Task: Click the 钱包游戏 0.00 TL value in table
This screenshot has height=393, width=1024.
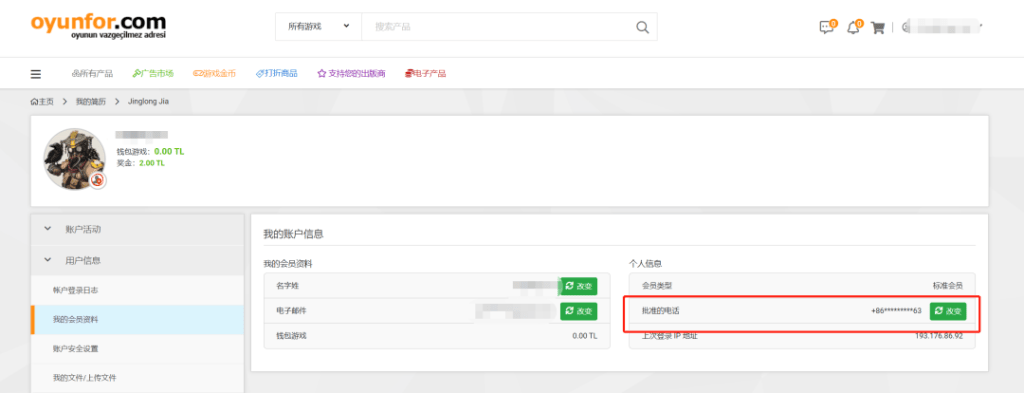Action: pyautogui.click(x=584, y=336)
